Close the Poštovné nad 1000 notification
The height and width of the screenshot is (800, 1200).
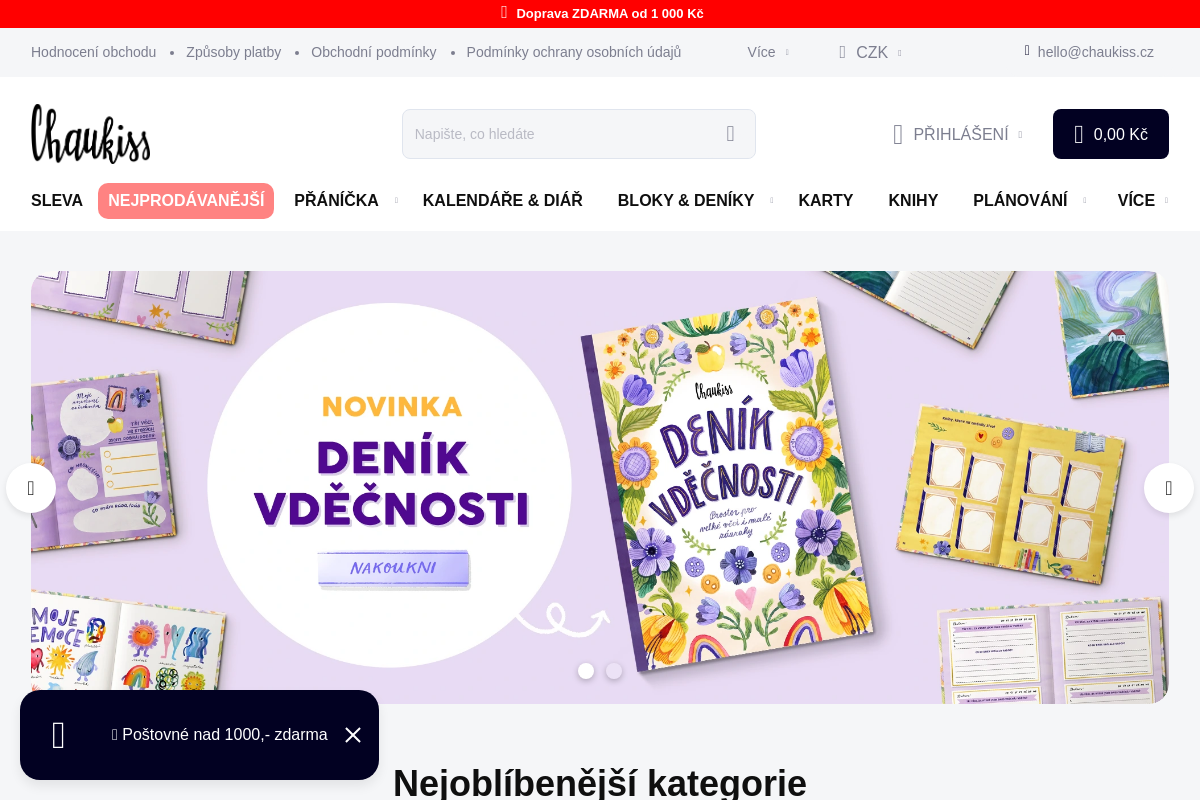tap(353, 735)
